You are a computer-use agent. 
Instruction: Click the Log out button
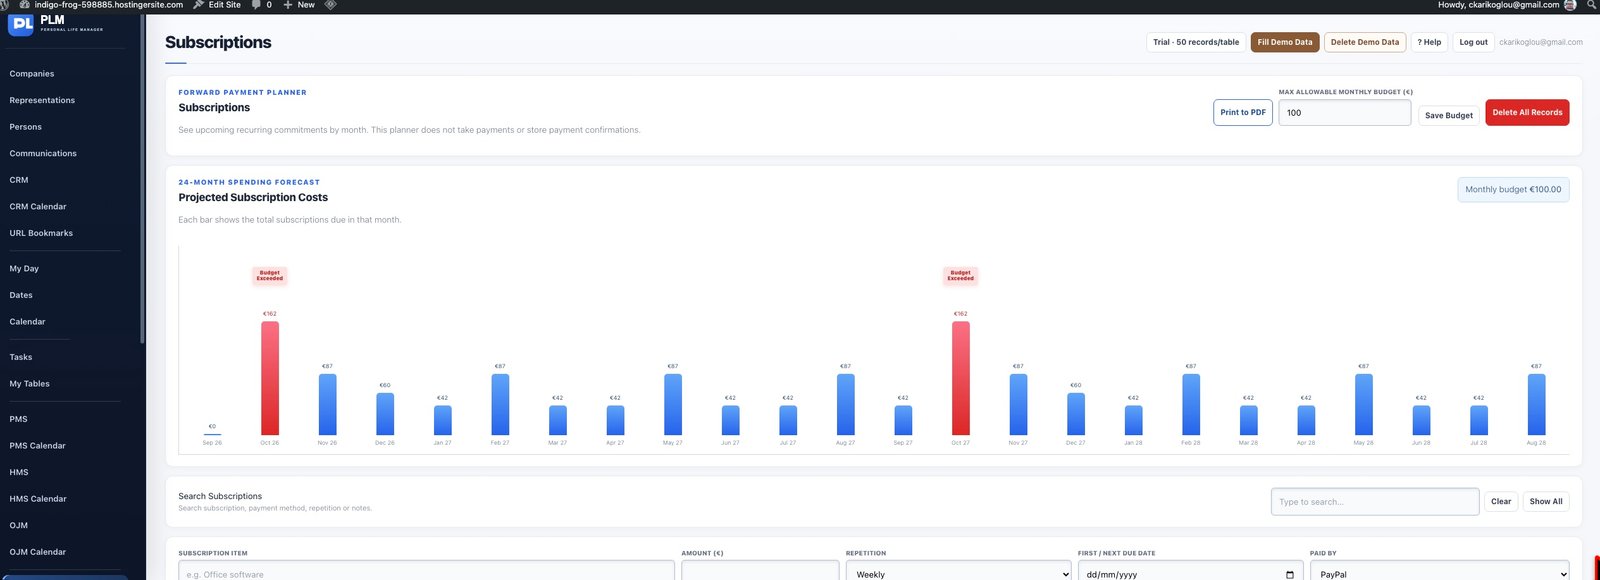point(1473,42)
